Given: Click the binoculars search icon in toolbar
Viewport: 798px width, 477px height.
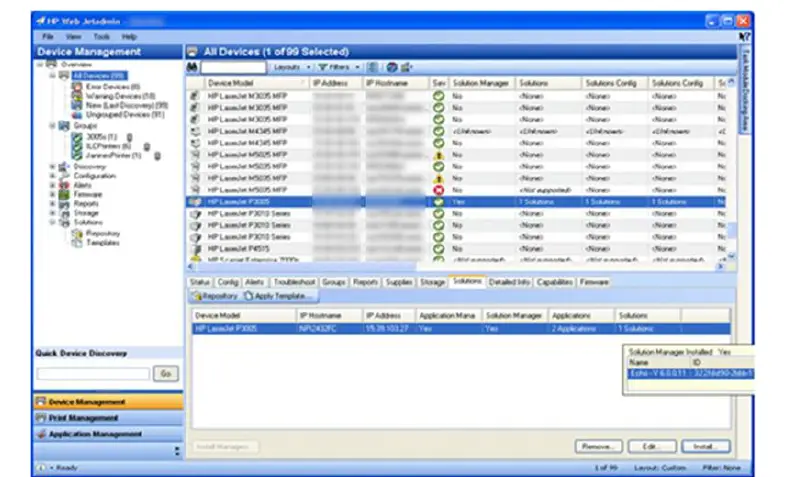Looking at the screenshot, I should [192, 67].
